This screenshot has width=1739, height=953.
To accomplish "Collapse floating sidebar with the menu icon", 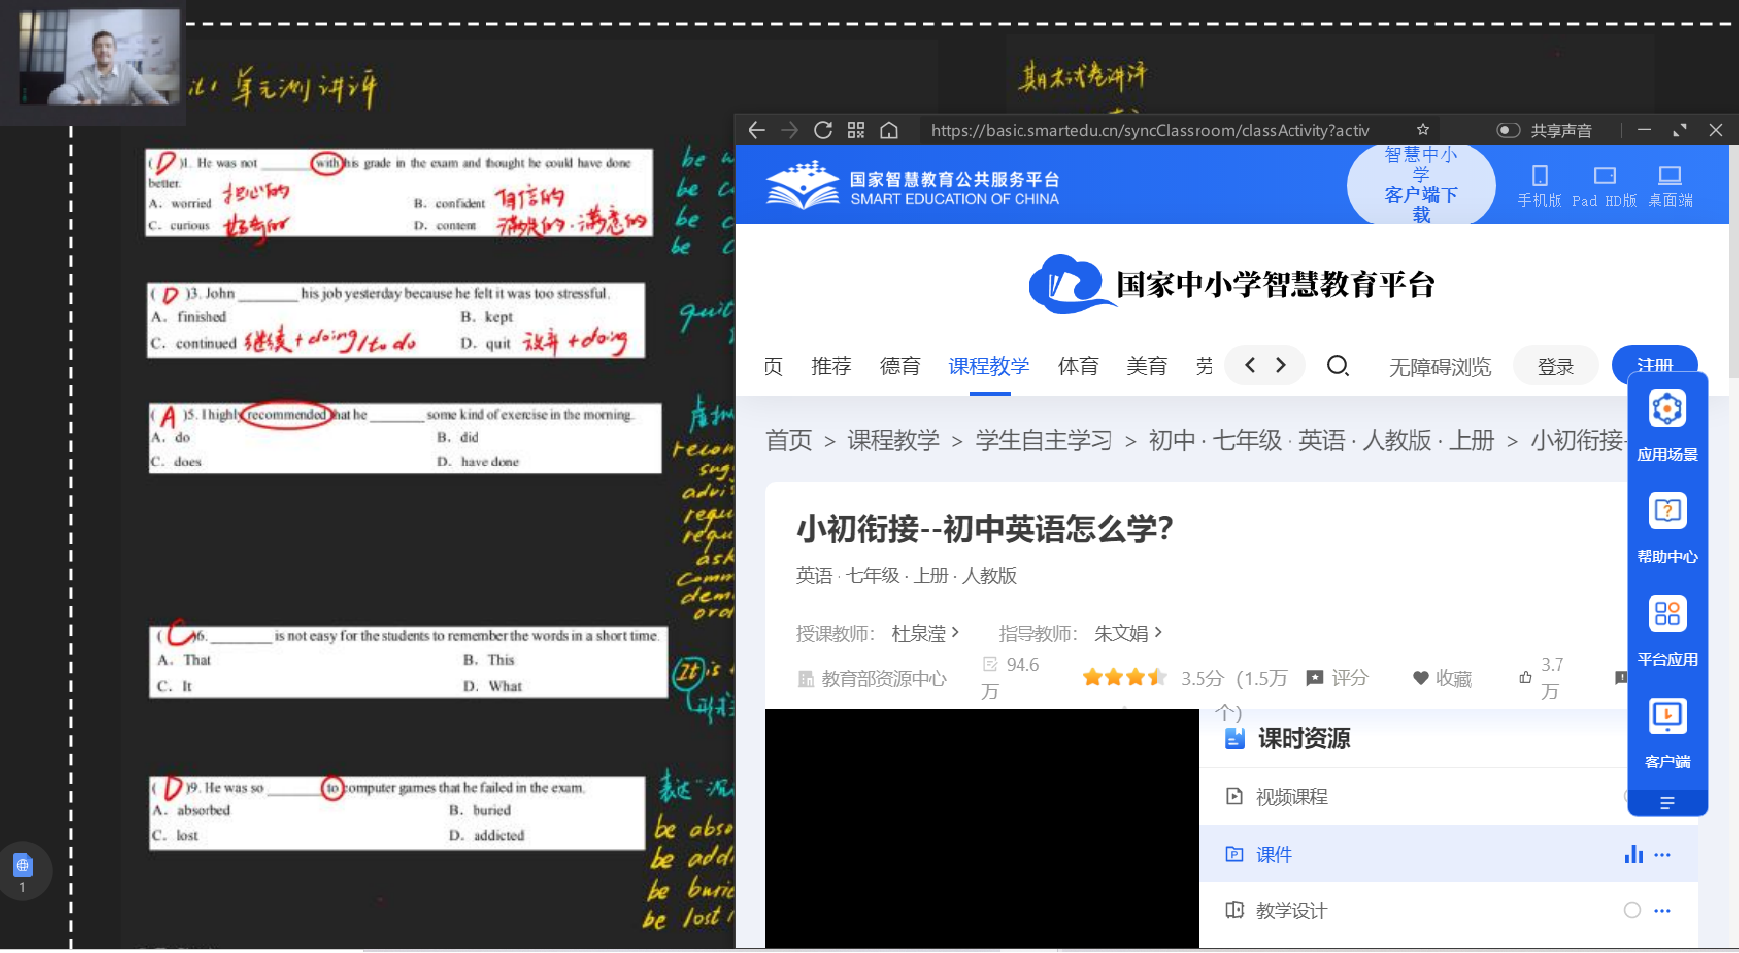I will tap(1667, 803).
